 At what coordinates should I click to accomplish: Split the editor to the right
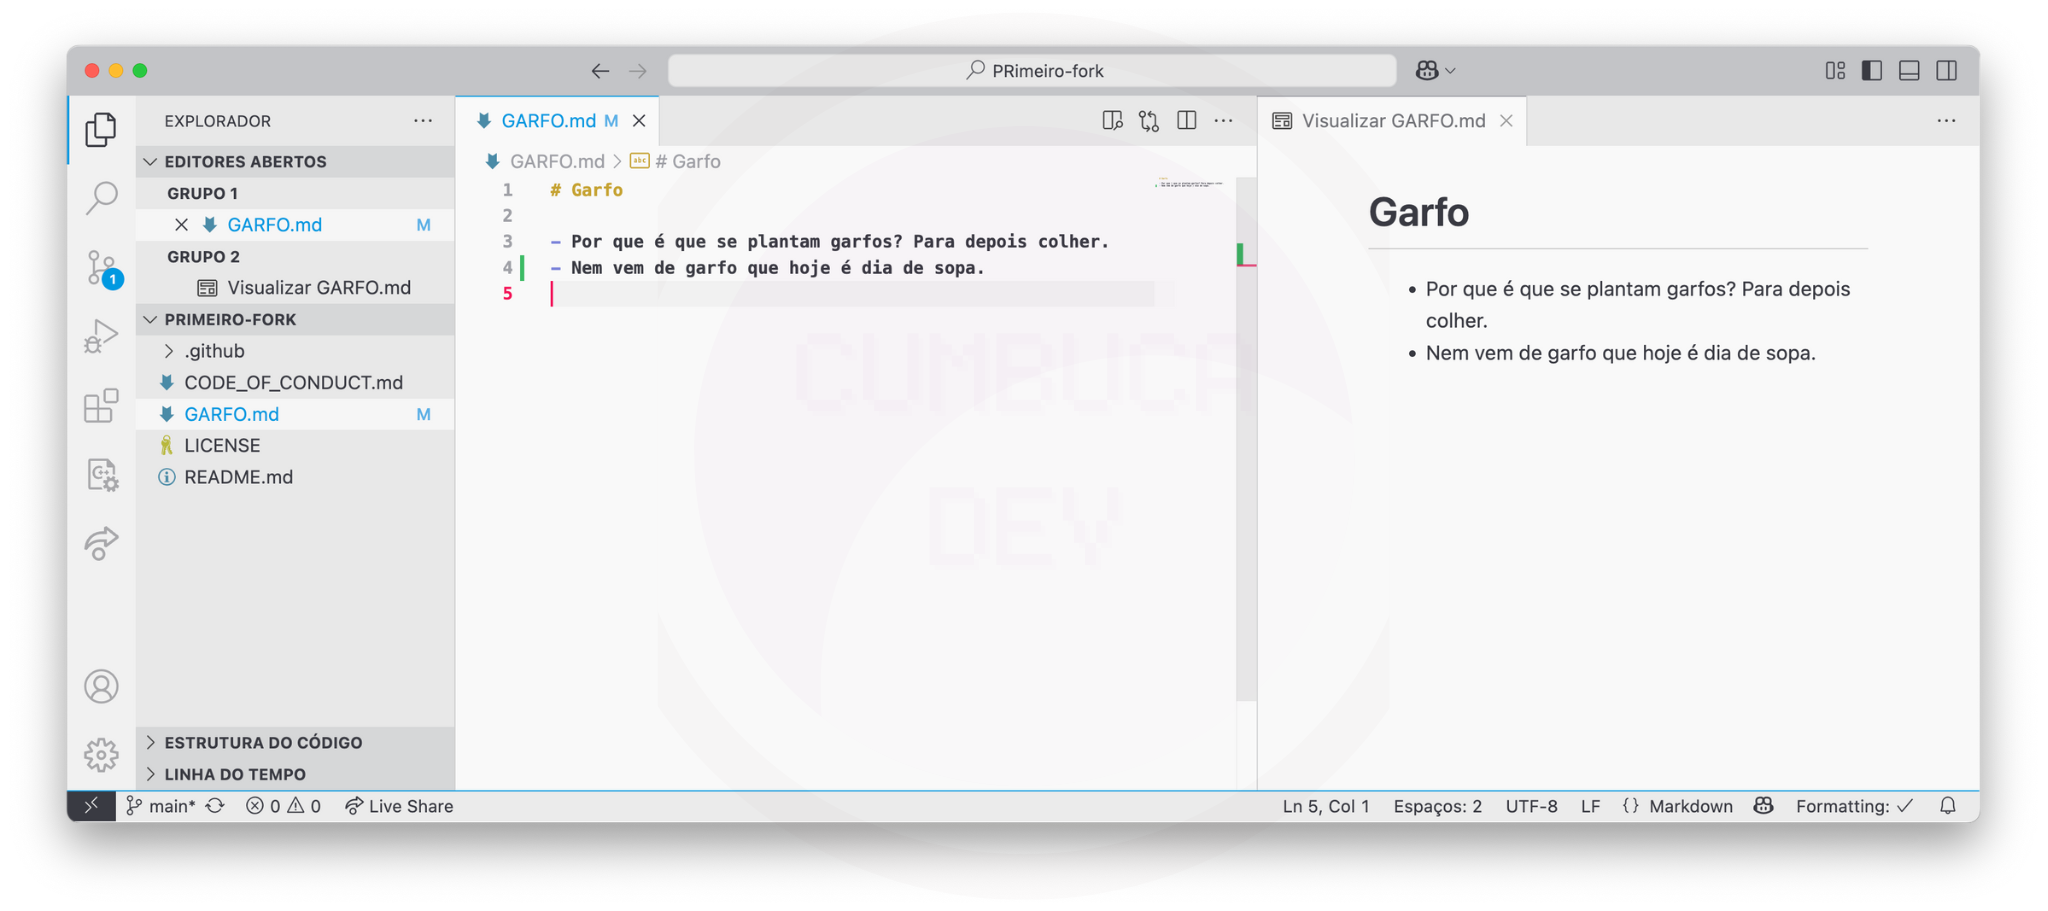click(x=1187, y=121)
